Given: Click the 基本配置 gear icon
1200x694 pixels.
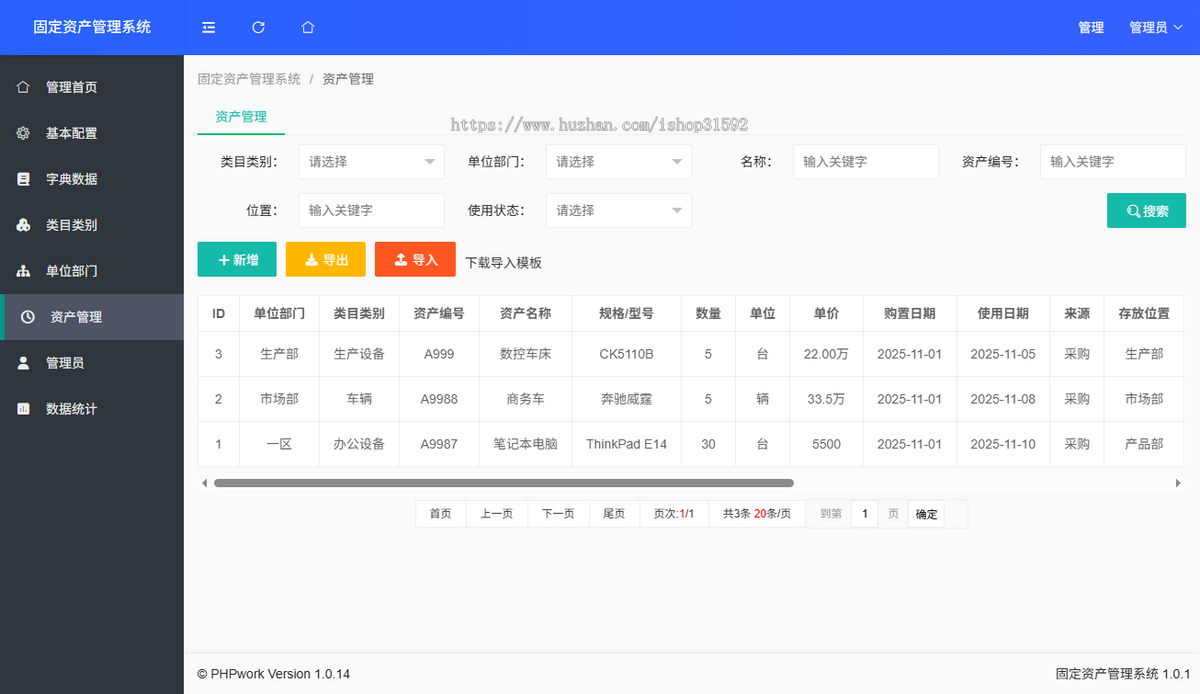Looking at the screenshot, I should point(23,133).
